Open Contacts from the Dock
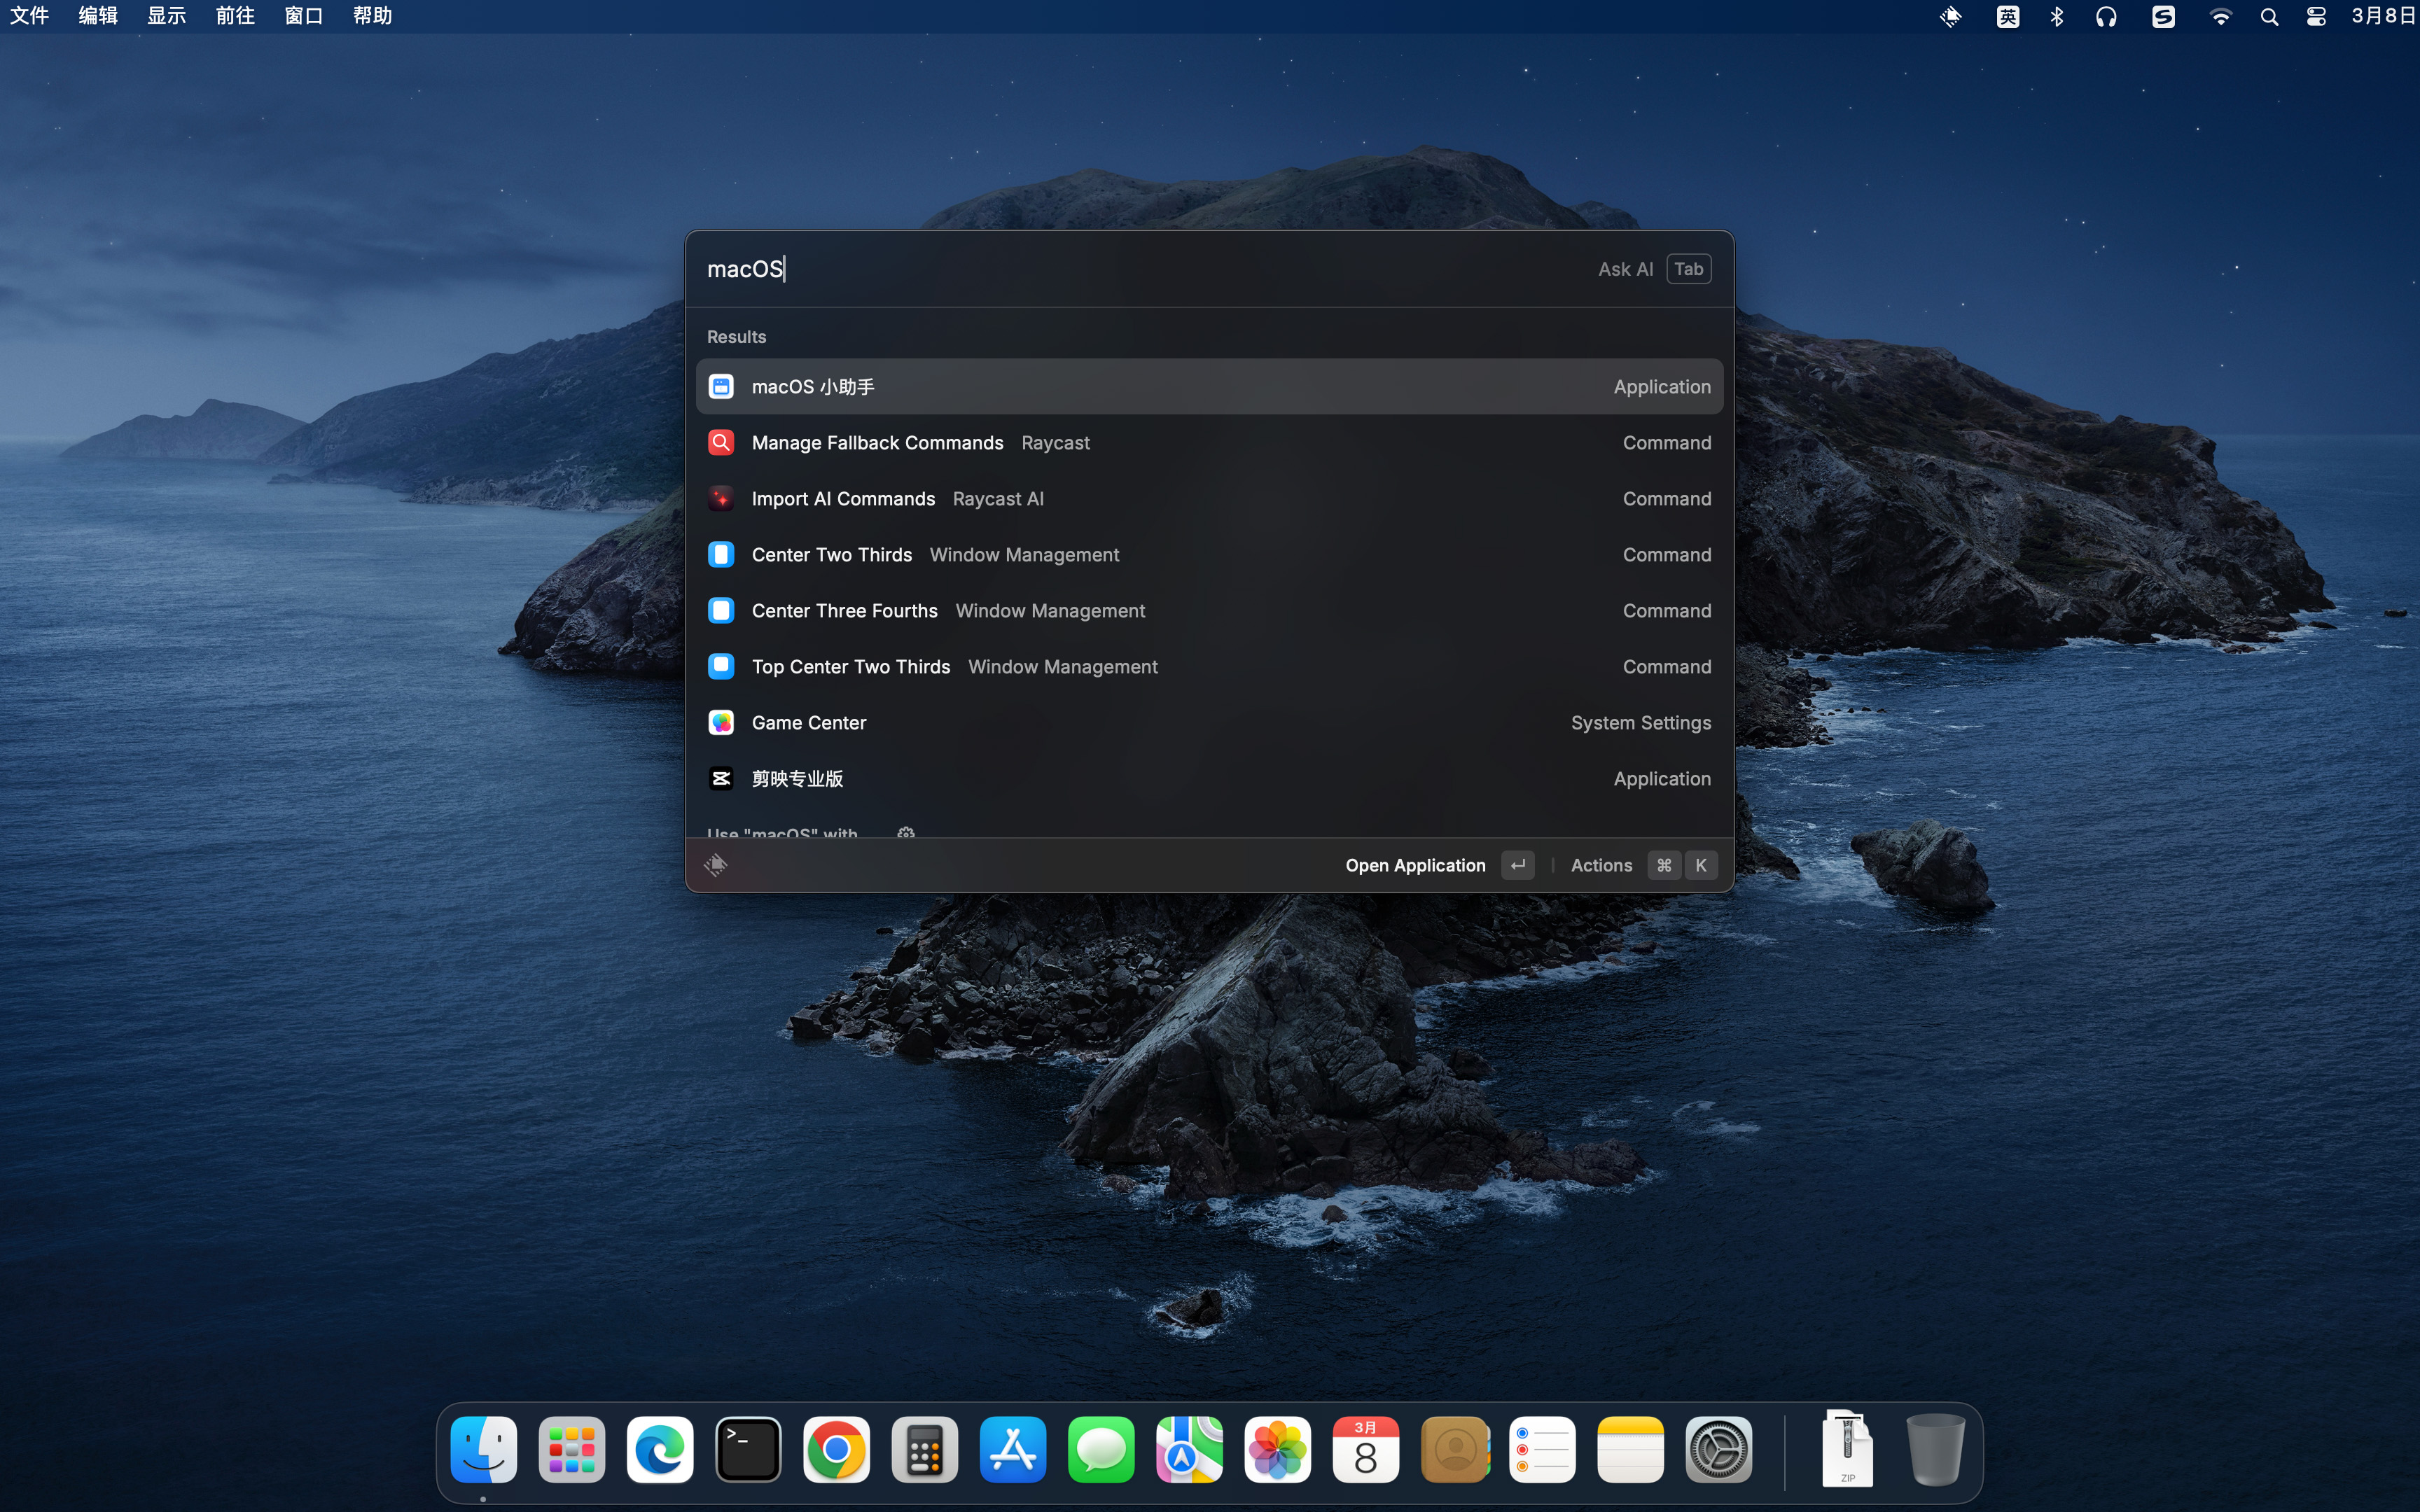This screenshot has height=1512, width=2420. pos(1454,1449)
